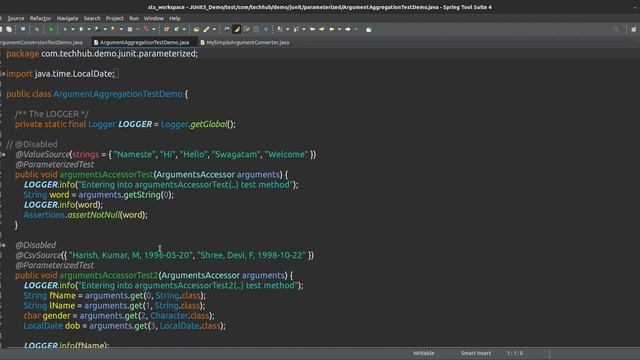Image resolution: width=640 pixels, height=360 pixels.
Task: Open the Navigate menu
Action: click(67, 18)
